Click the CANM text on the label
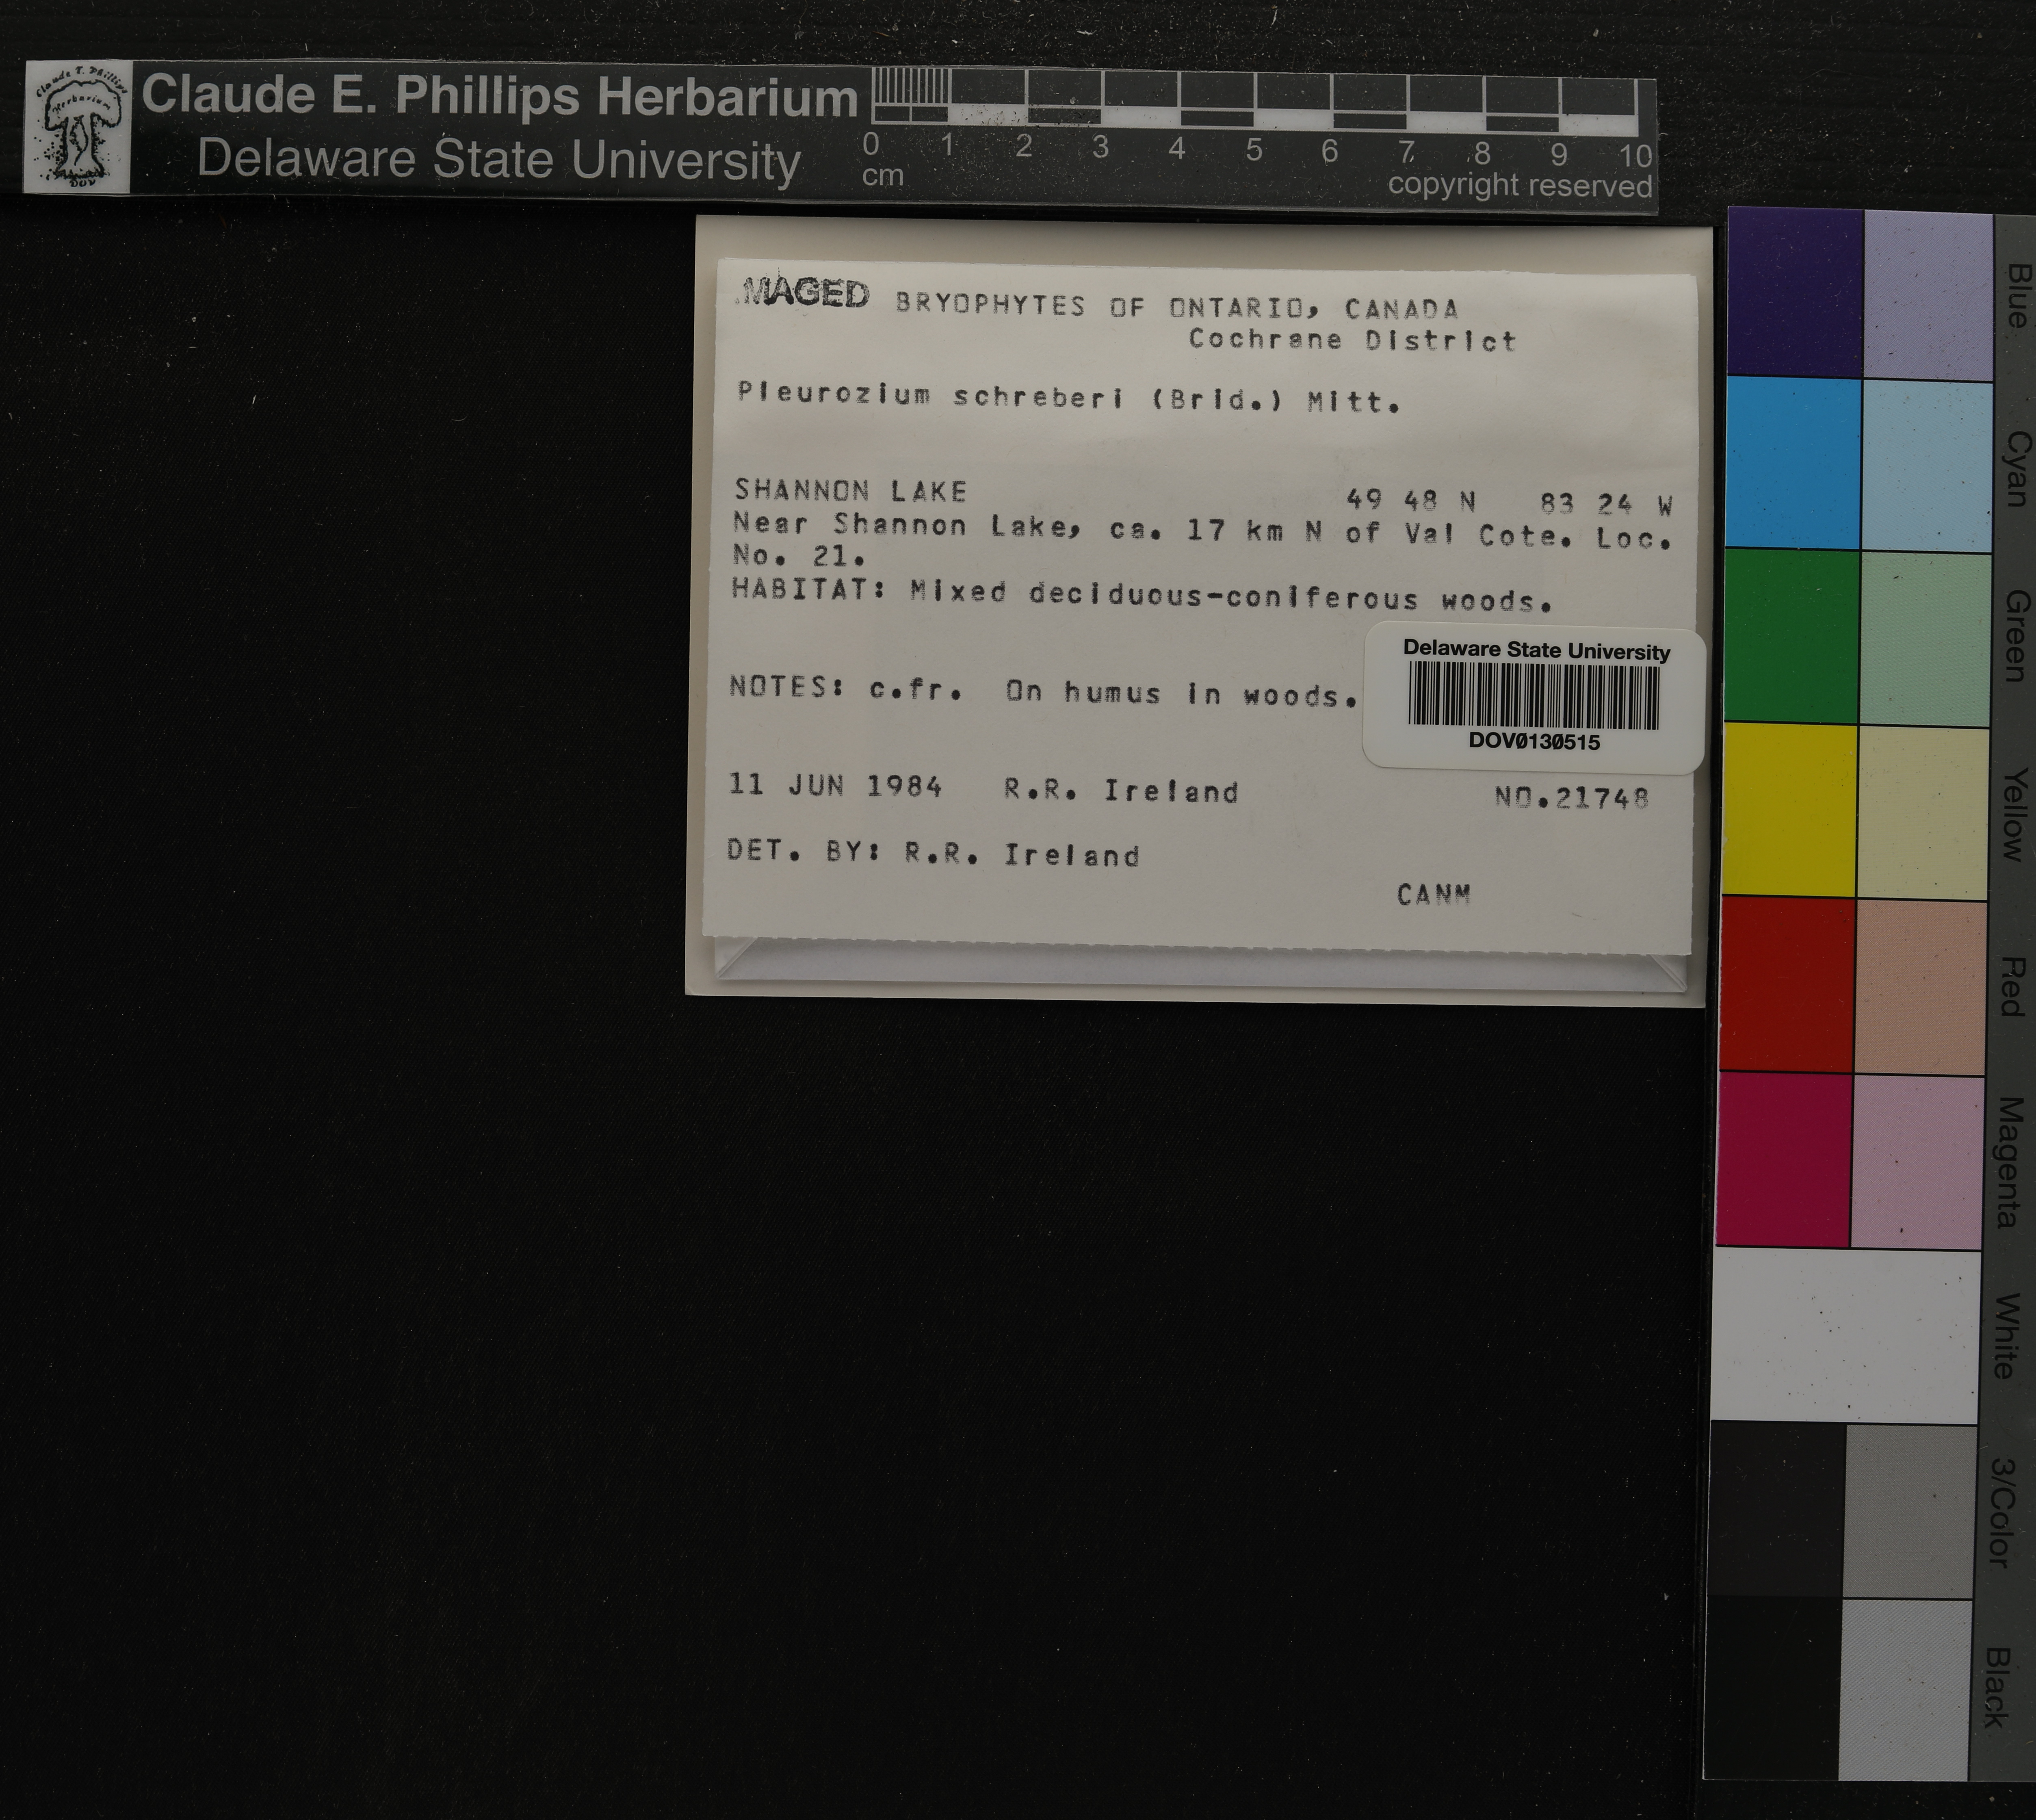2036x1820 pixels. (1433, 894)
